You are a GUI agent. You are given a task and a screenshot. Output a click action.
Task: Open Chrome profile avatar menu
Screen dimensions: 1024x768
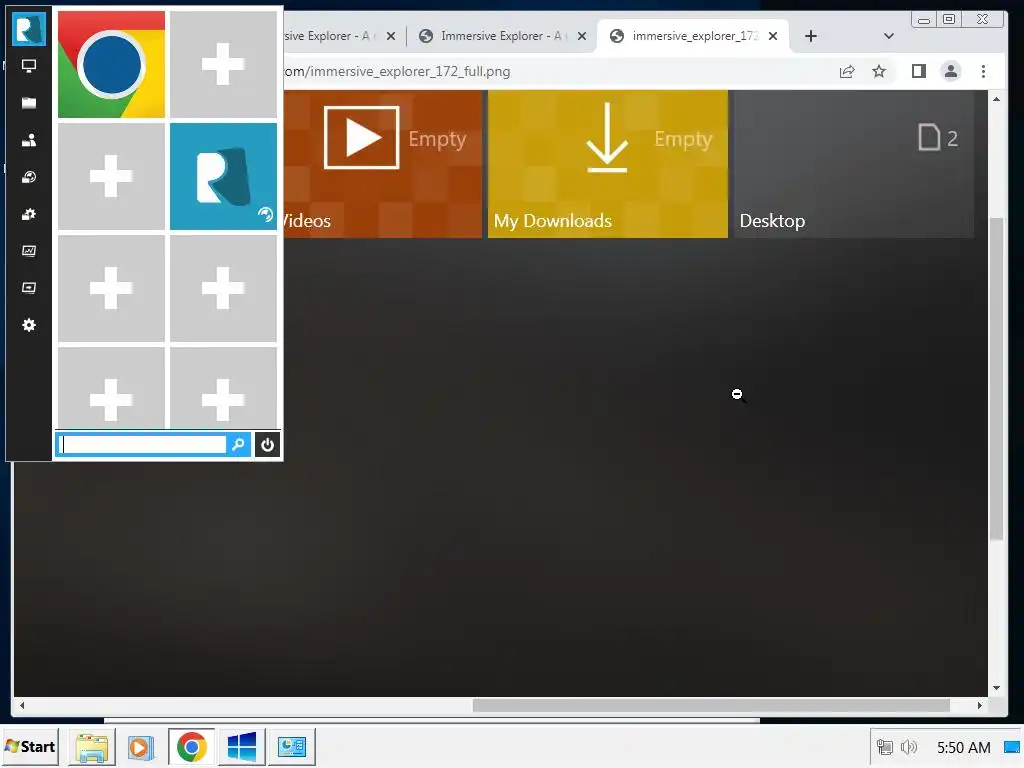[951, 71]
